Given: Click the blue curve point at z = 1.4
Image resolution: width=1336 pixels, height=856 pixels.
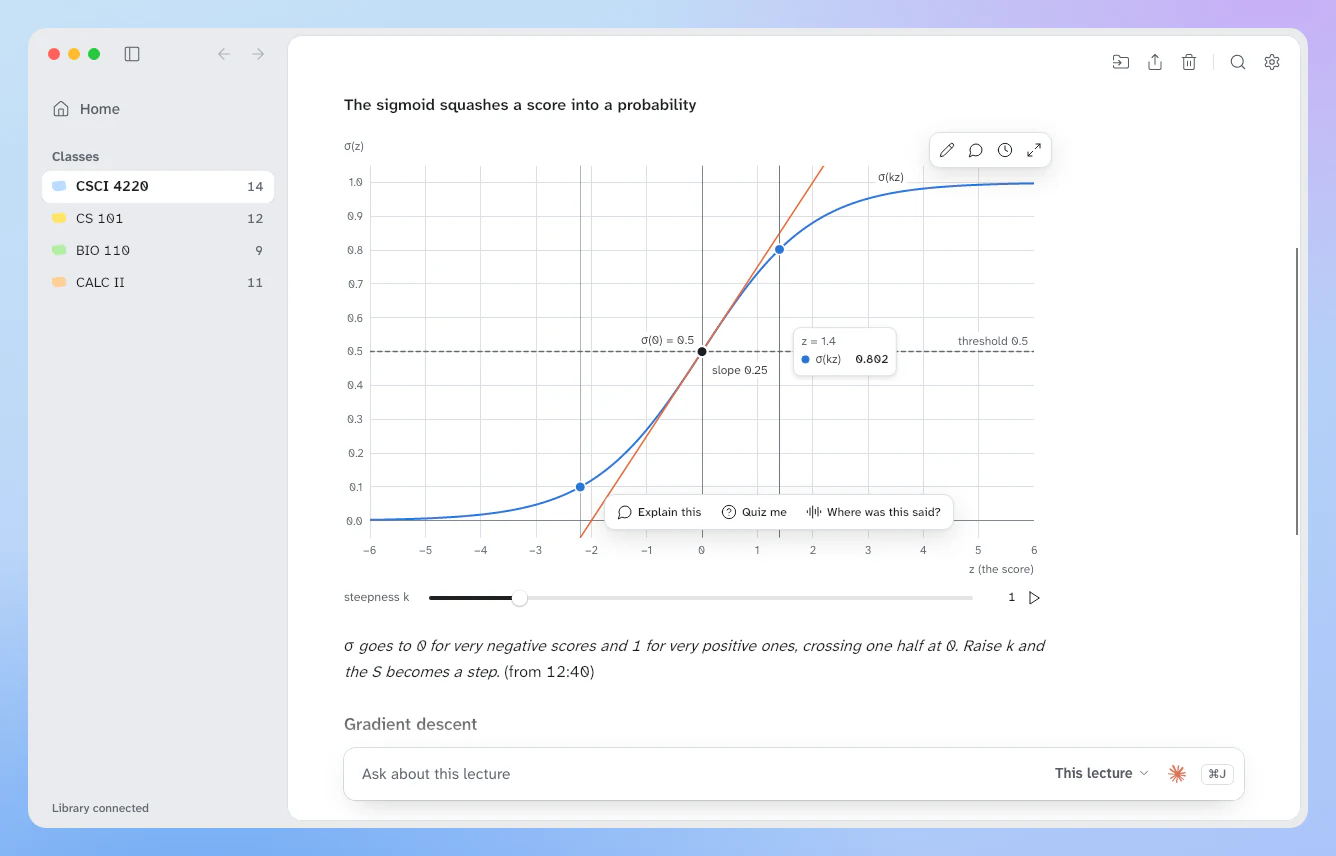Looking at the screenshot, I should (779, 250).
